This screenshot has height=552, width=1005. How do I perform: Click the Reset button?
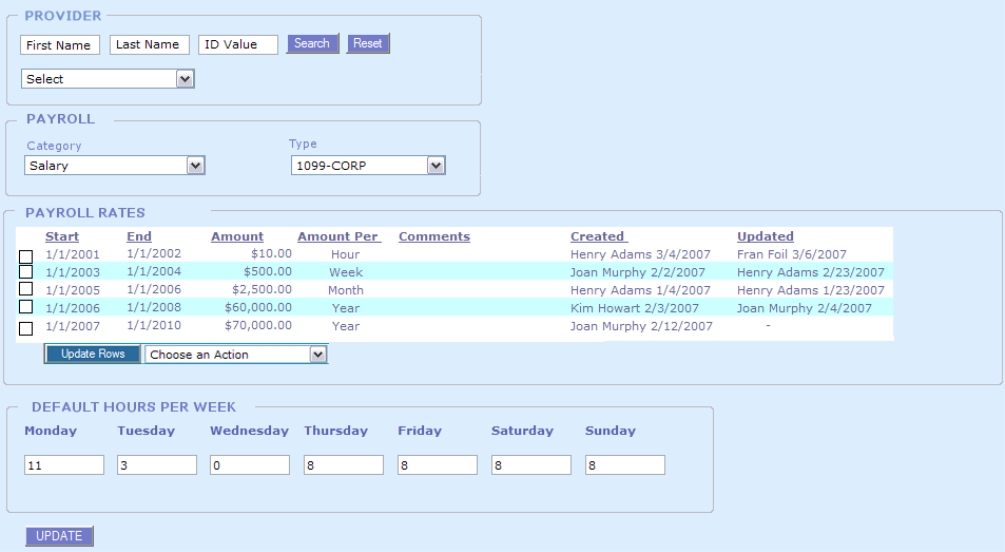(368, 44)
